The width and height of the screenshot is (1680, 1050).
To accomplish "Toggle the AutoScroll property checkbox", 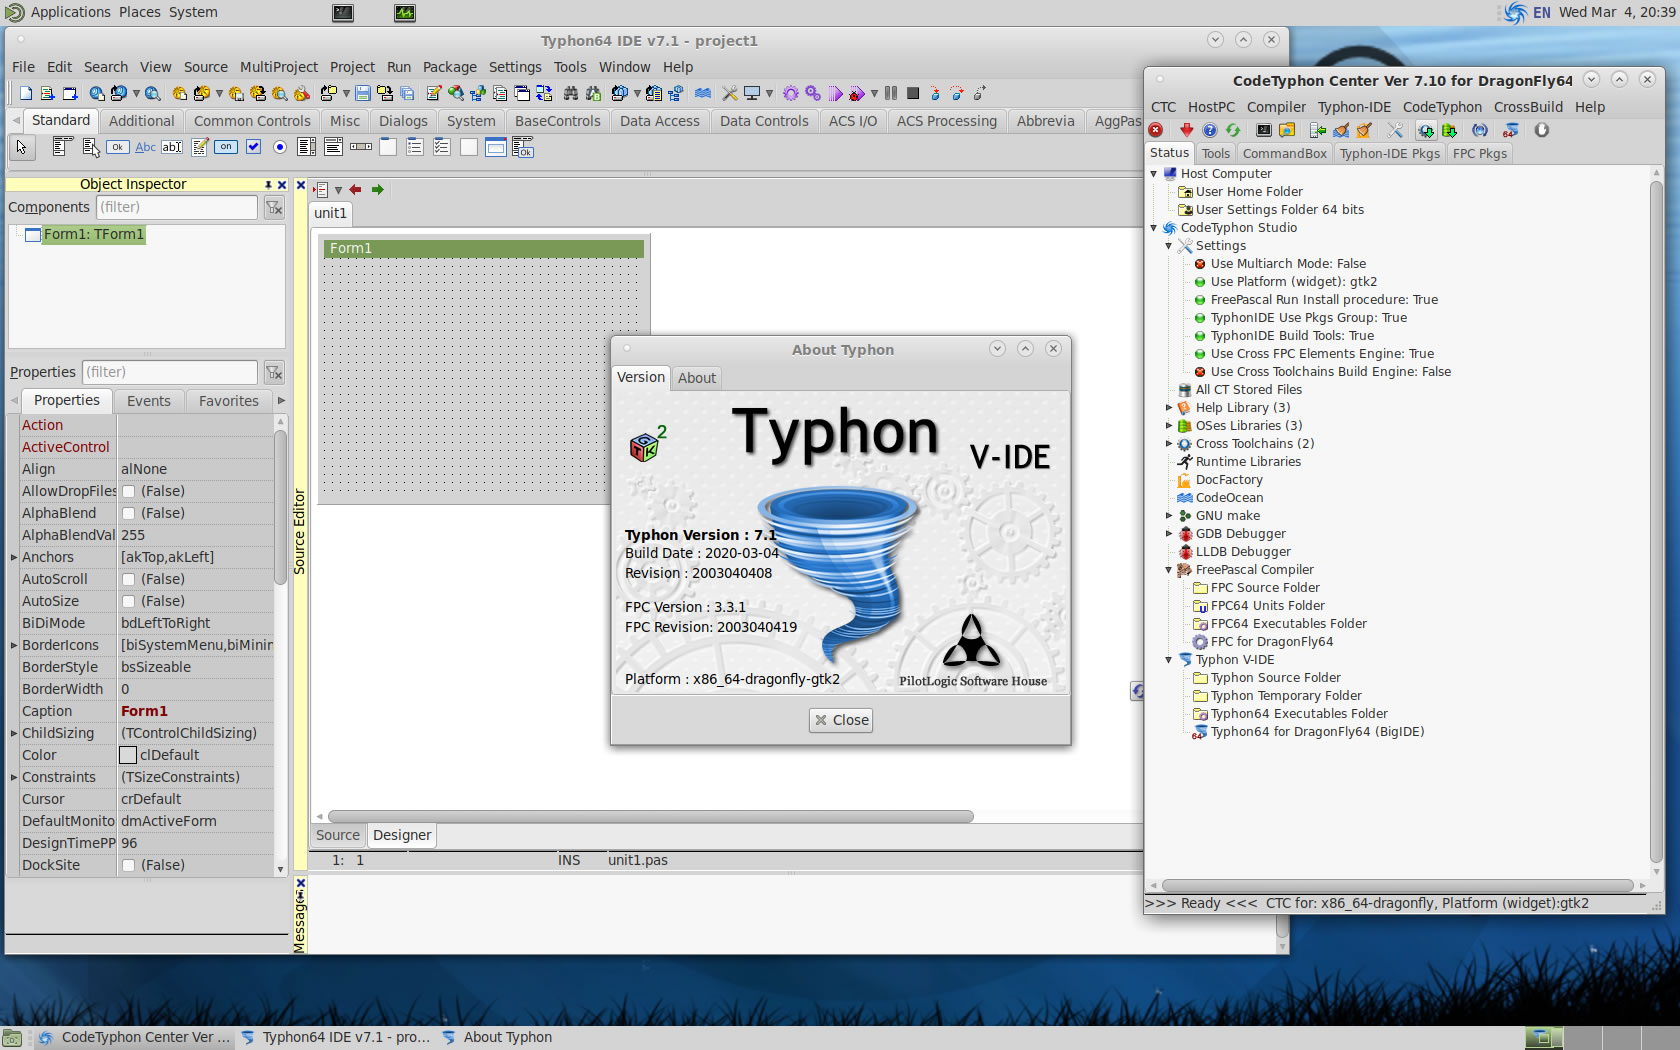I will pyautogui.click(x=128, y=579).
